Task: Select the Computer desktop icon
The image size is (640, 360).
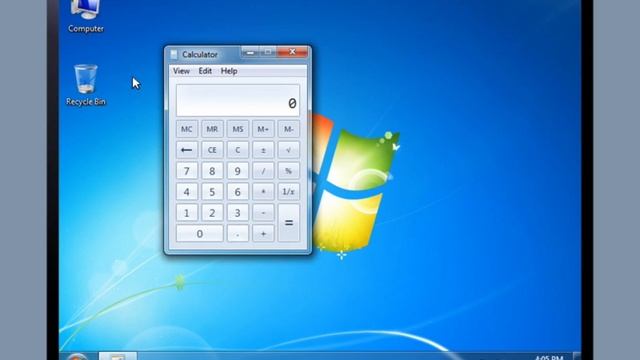Action: (x=86, y=16)
